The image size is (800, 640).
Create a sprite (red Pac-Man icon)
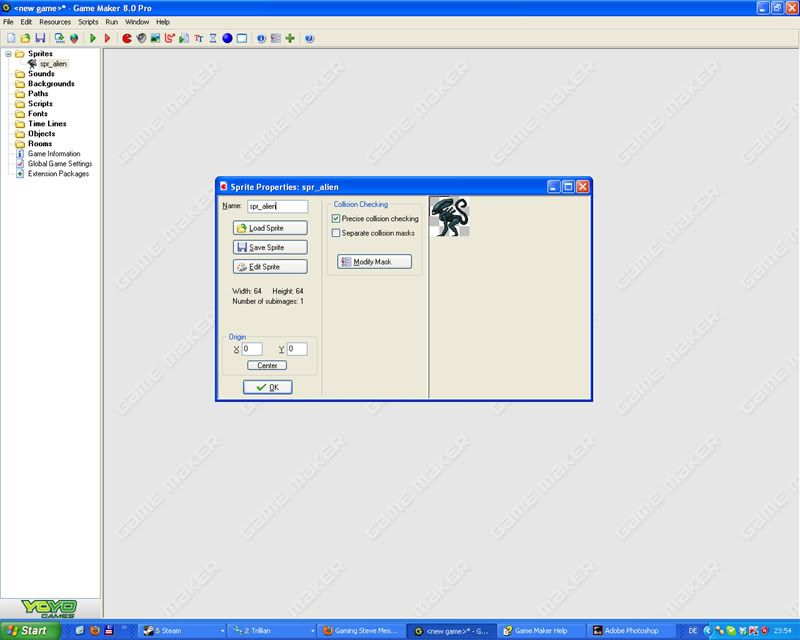127,38
